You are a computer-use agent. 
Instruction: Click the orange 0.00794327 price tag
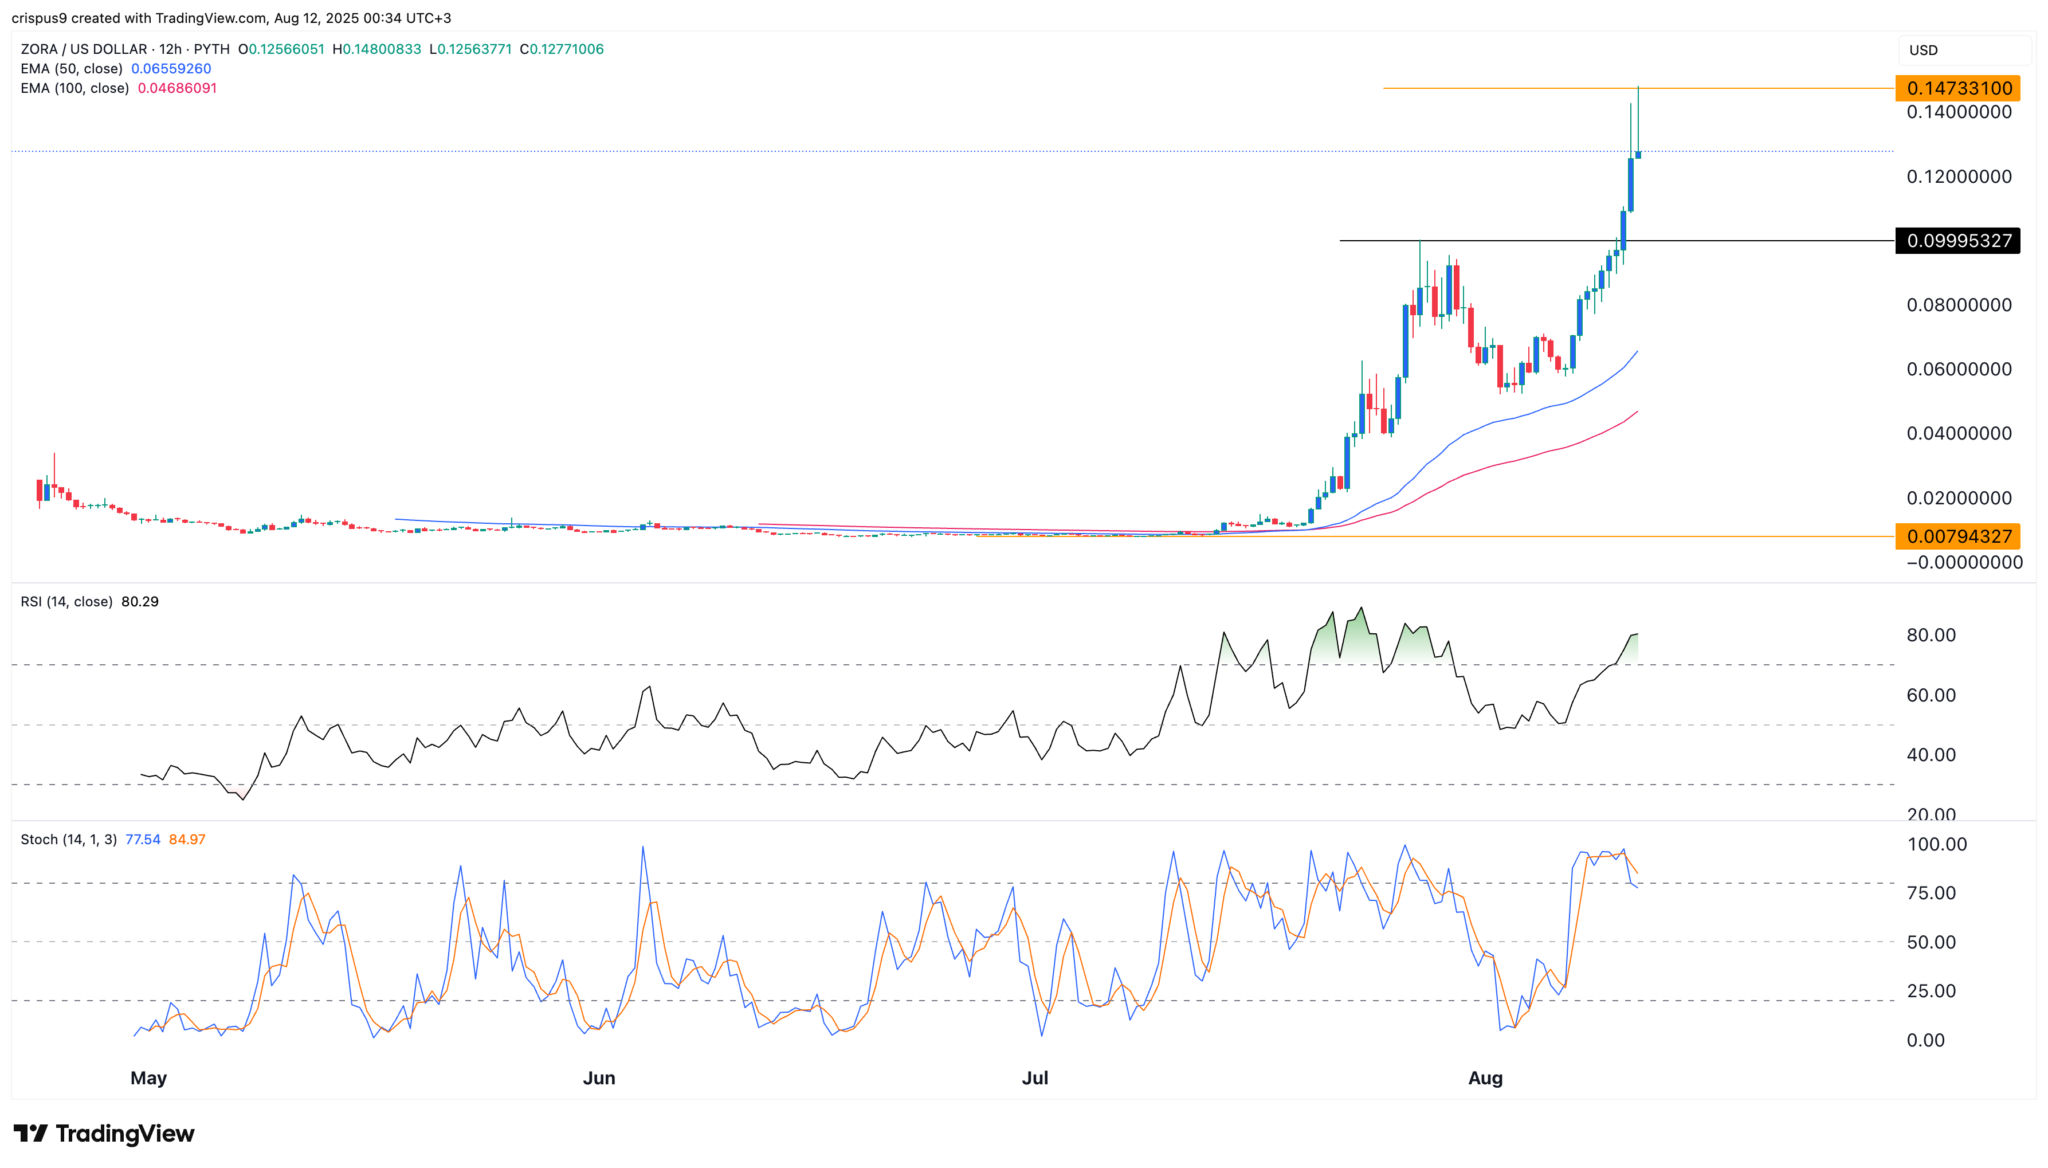tap(1958, 536)
